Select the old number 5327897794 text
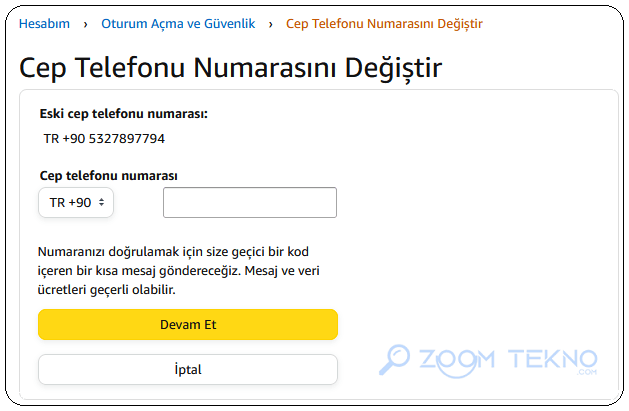This screenshot has height=411, width=629. click(x=127, y=139)
